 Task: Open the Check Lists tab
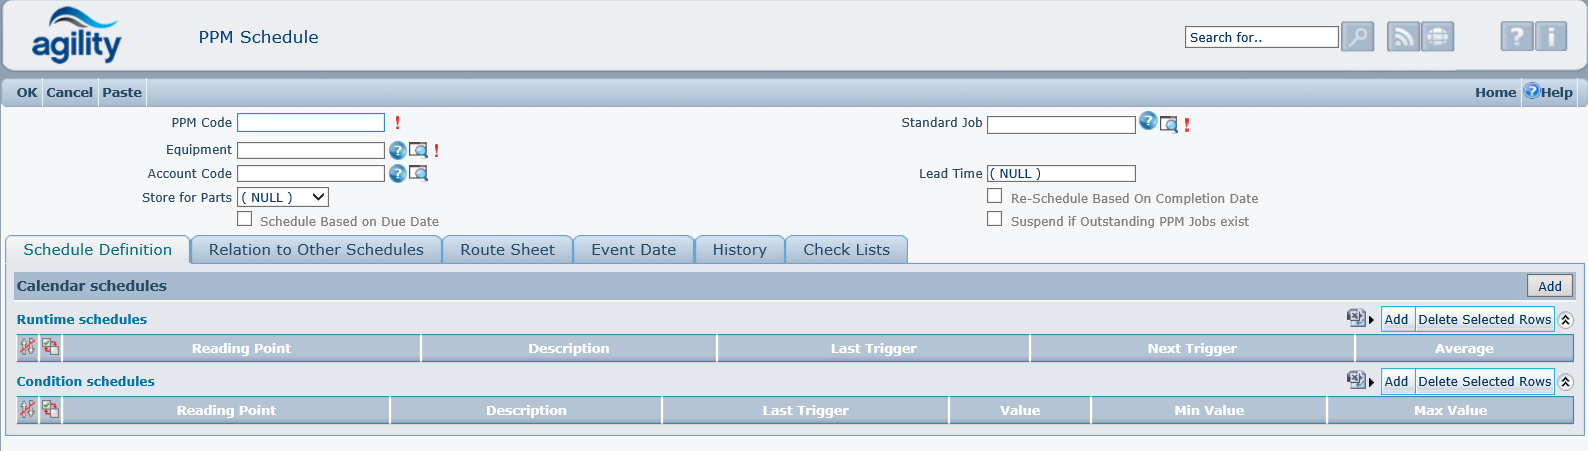tap(846, 250)
